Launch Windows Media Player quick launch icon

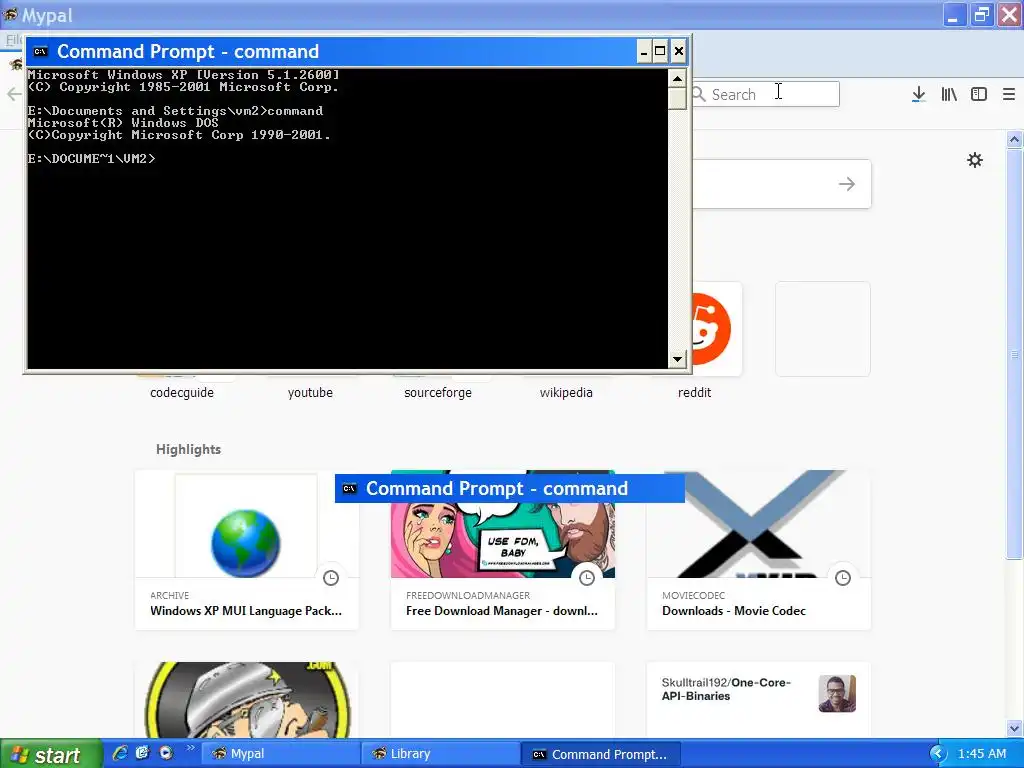point(166,753)
